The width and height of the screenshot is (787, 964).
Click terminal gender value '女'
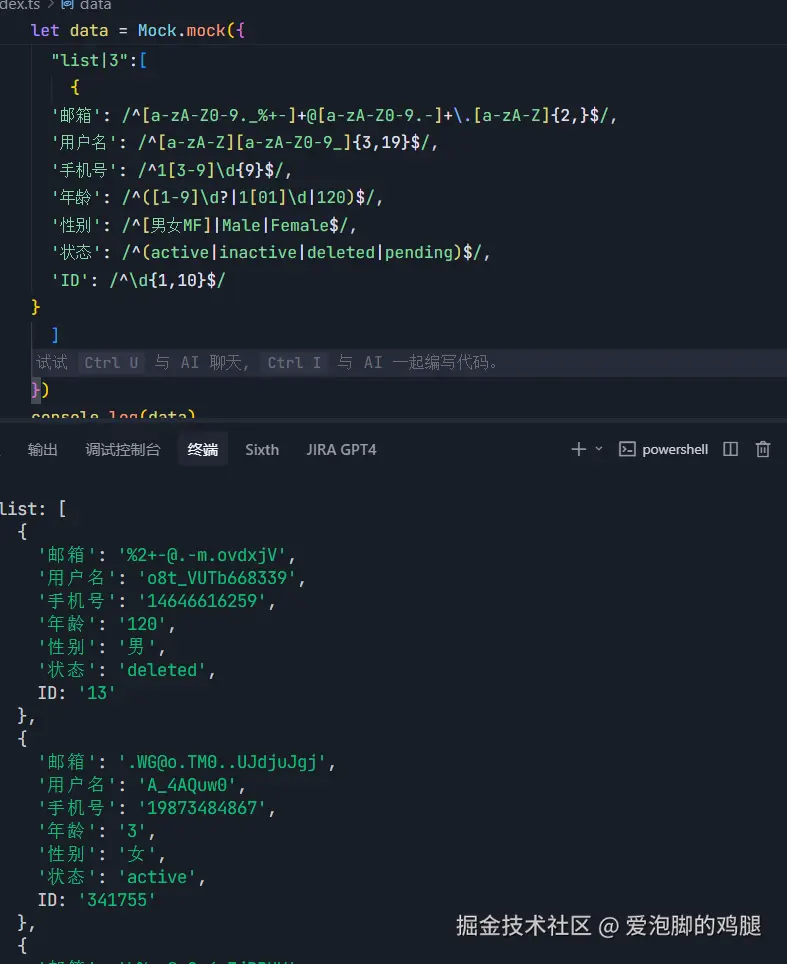coord(137,854)
